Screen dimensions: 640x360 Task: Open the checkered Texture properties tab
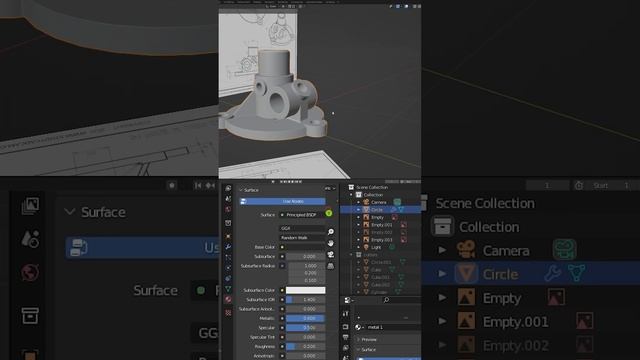pos(228,313)
